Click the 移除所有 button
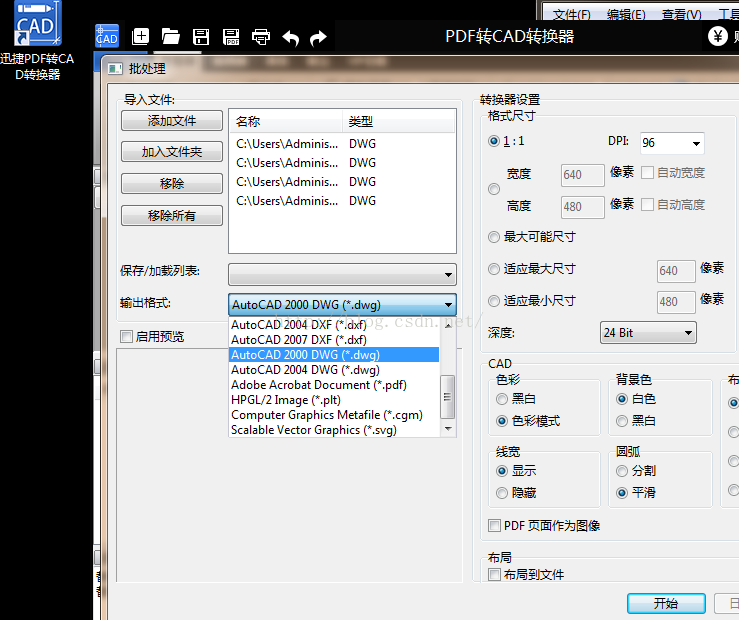This screenshot has height=620, width=739. (172, 215)
